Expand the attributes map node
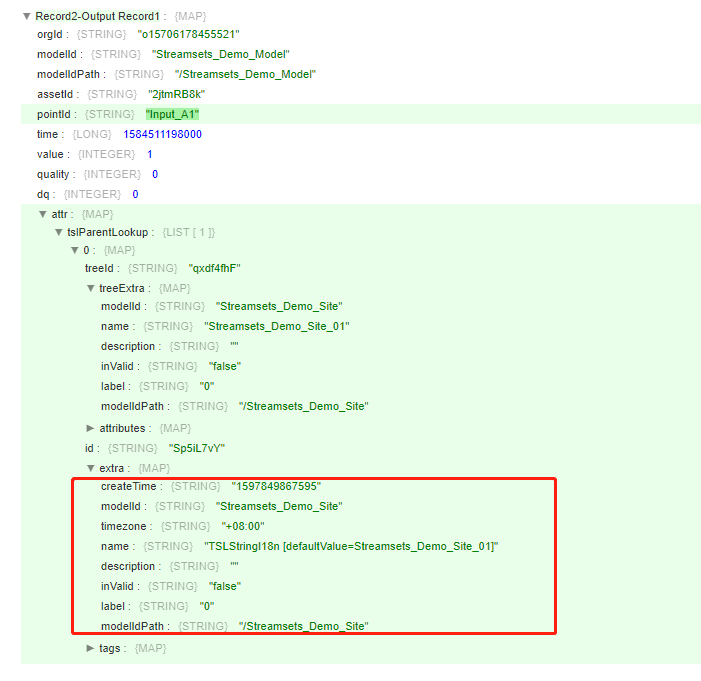 [x=91, y=428]
